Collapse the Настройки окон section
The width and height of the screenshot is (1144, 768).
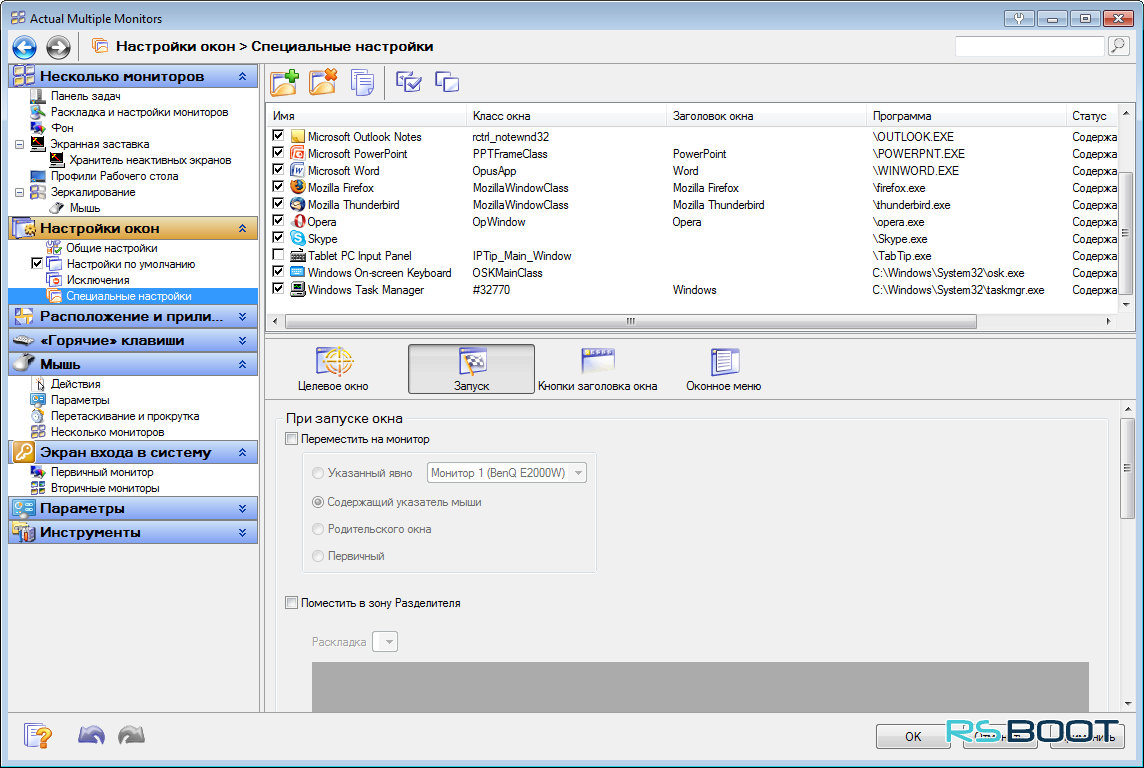(x=242, y=228)
